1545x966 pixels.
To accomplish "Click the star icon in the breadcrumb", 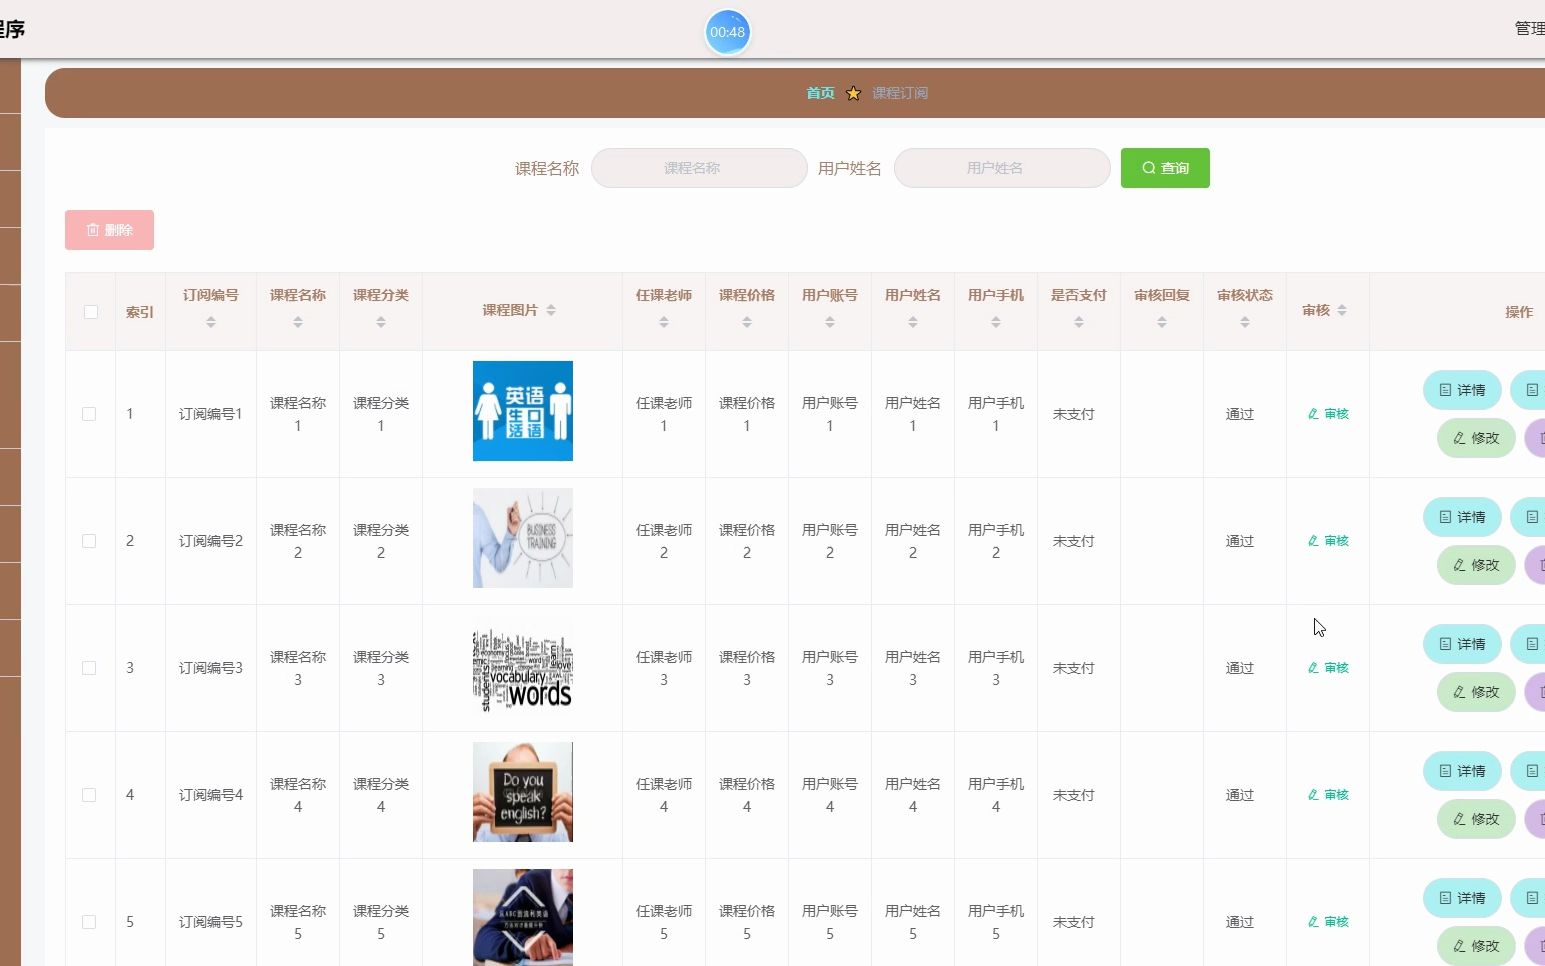I will [x=853, y=93].
